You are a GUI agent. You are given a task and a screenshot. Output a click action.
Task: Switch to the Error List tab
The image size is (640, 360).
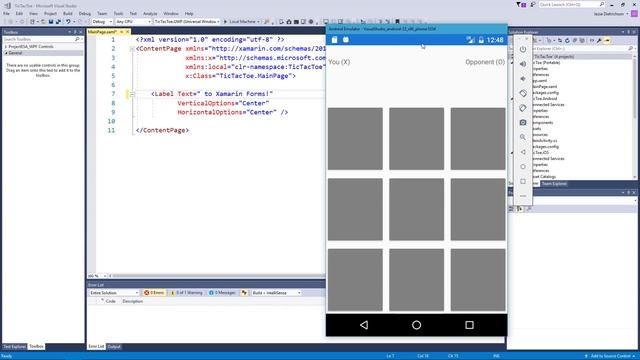[96, 347]
